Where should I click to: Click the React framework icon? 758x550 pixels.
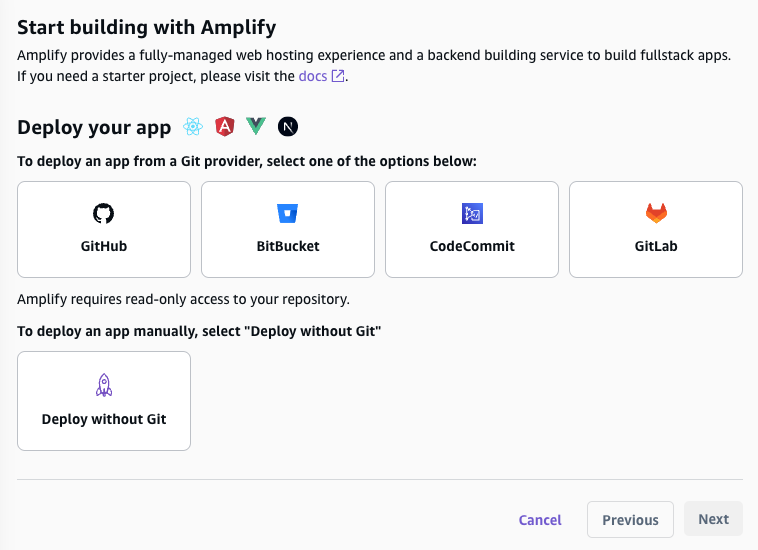[x=192, y=127]
